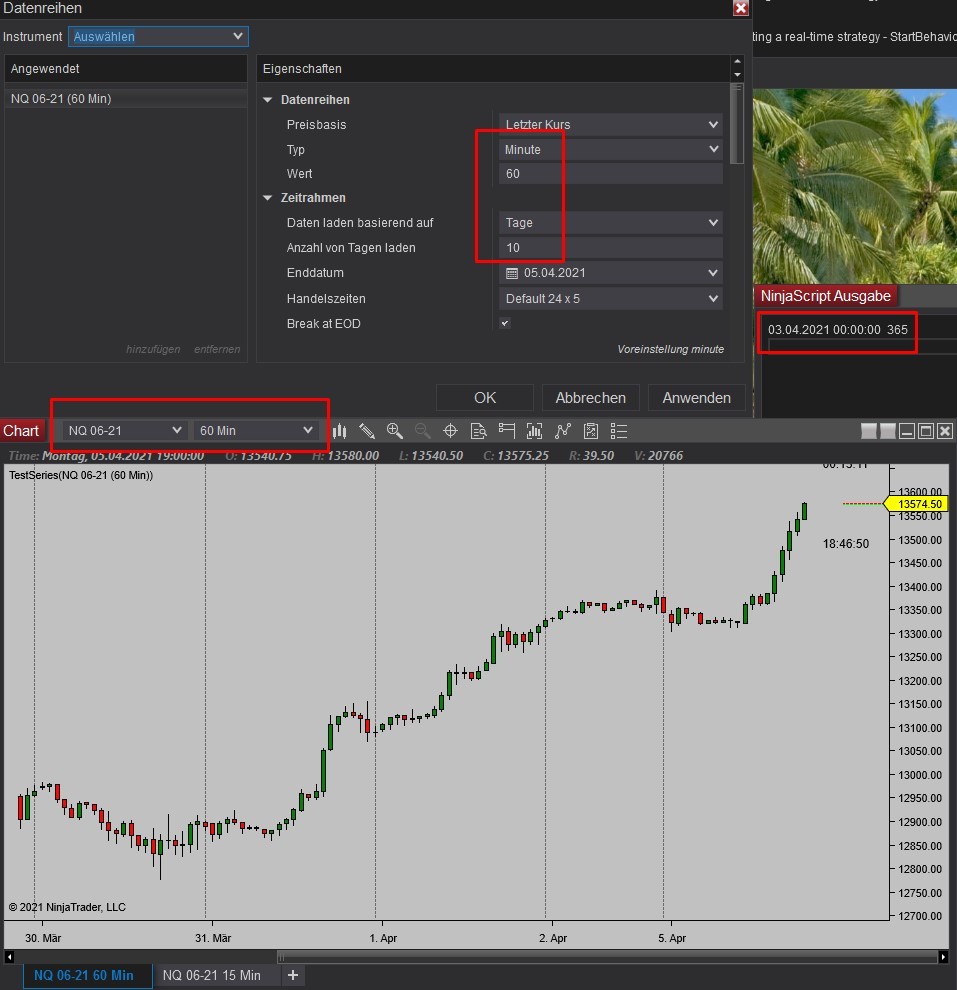Click the Anzahl von Tagen laden field
Viewport: 957px width, 990px height.
(610, 248)
